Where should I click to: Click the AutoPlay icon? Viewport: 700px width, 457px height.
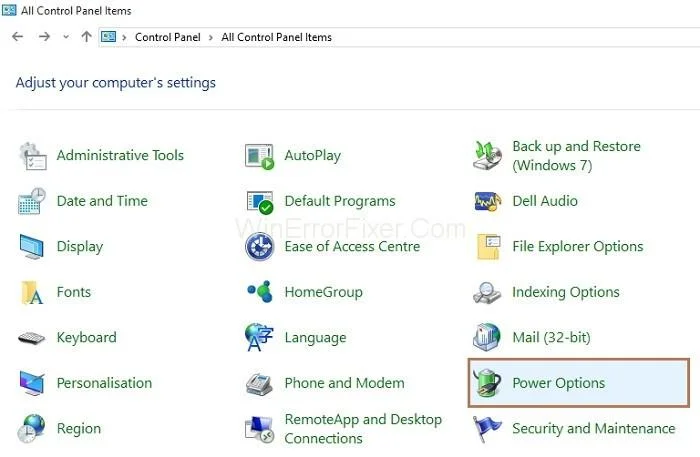(x=259, y=157)
